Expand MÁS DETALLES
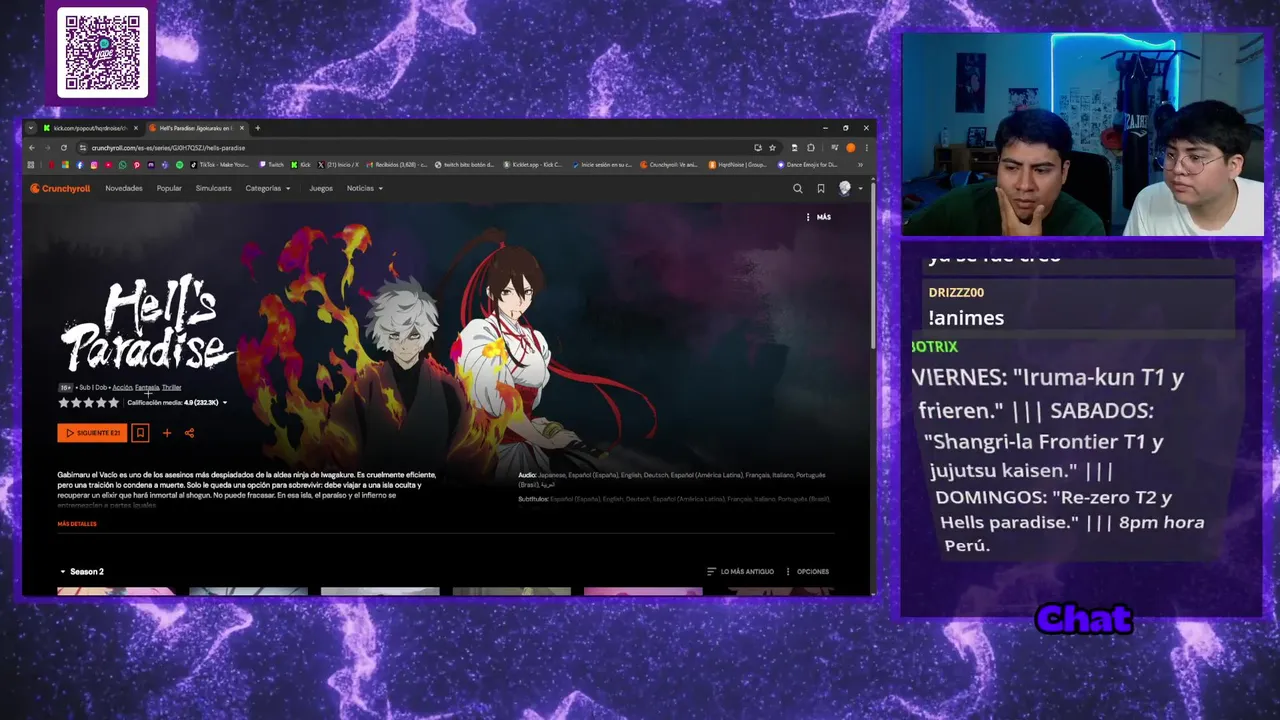The image size is (1280, 720). point(77,524)
